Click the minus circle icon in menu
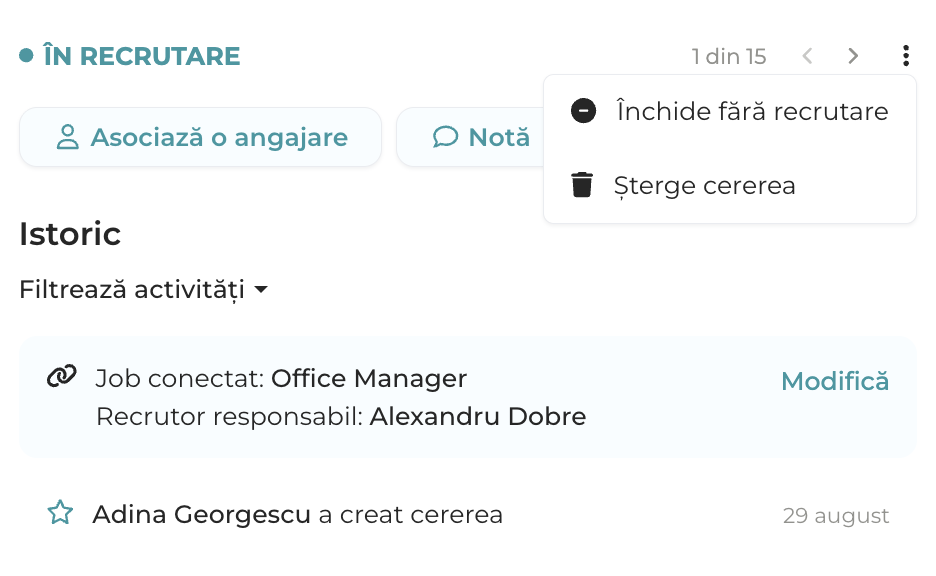The height and width of the screenshot is (576, 936). pos(583,111)
